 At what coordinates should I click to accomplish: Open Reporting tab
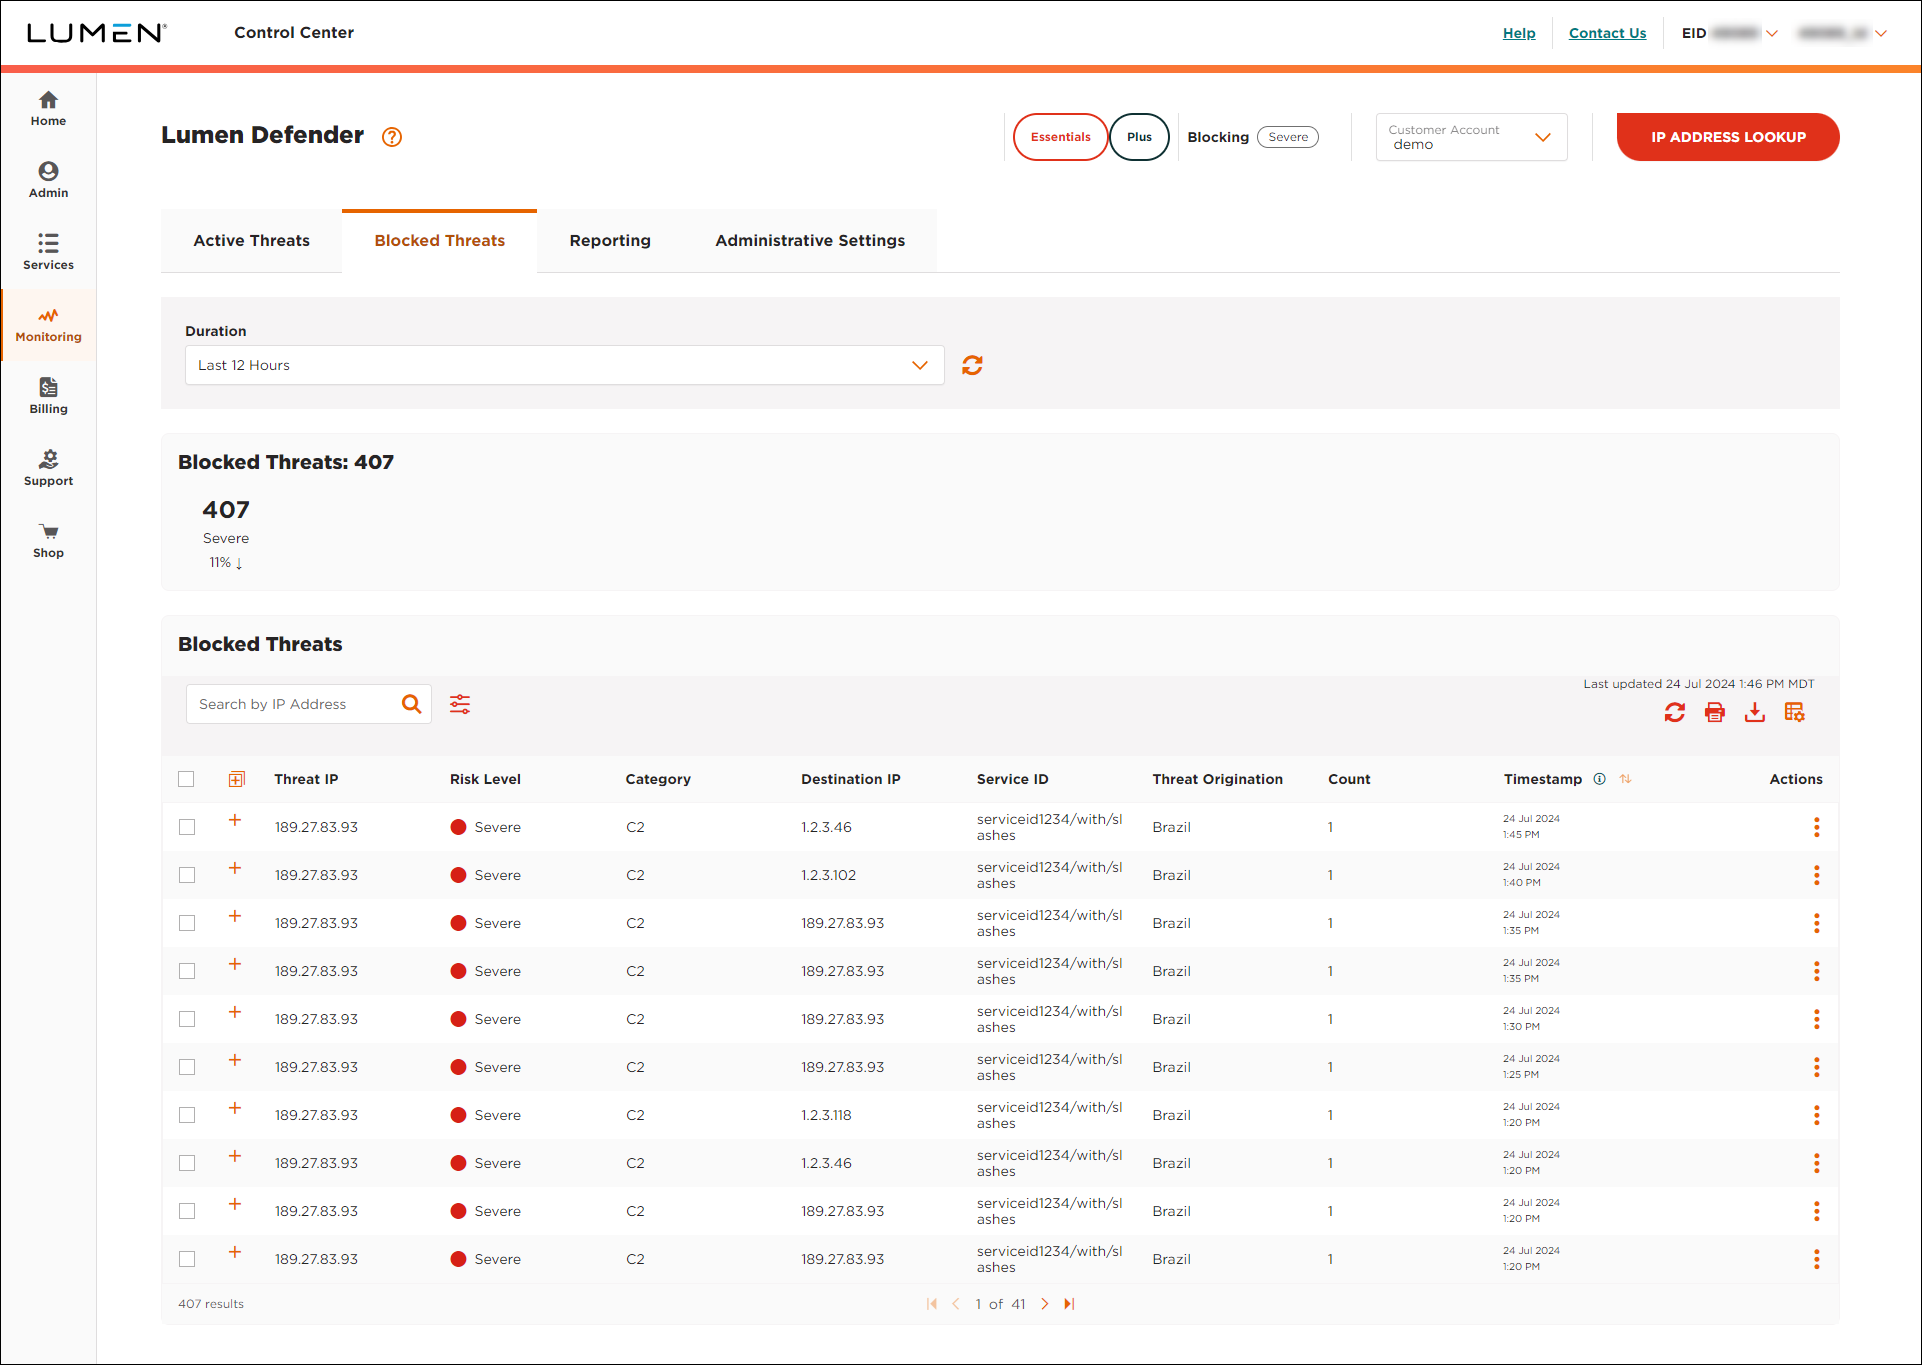click(610, 241)
